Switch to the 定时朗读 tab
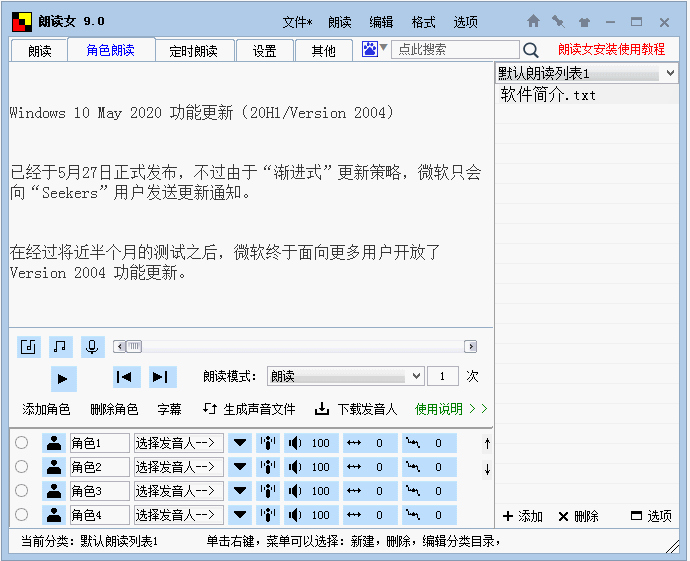This screenshot has width=690, height=561. pyautogui.click(x=194, y=51)
